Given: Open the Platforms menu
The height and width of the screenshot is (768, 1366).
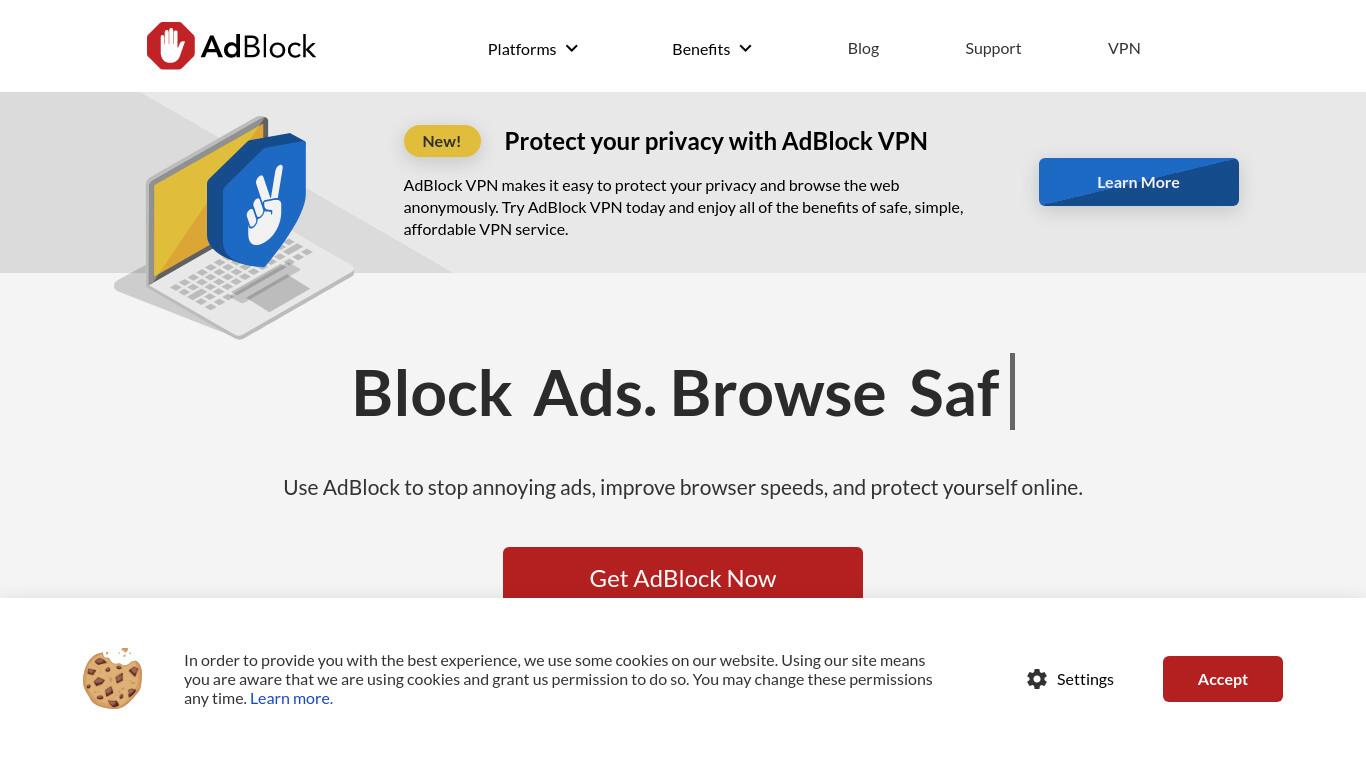Looking at the screenshot, I should click(x=522, y=49).
